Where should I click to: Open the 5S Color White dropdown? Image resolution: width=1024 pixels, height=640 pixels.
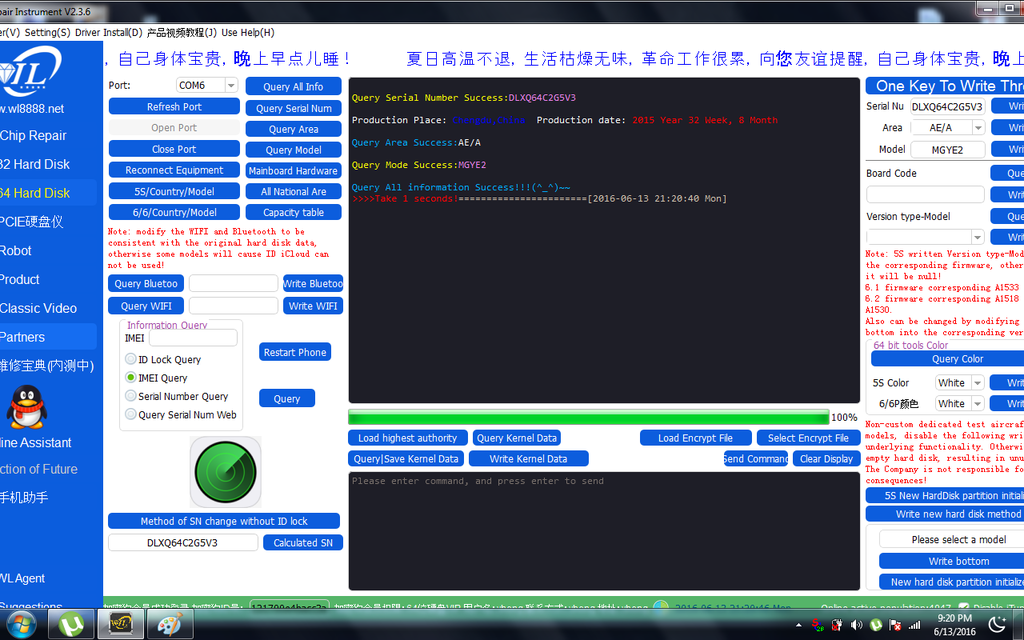pos(976,383)
